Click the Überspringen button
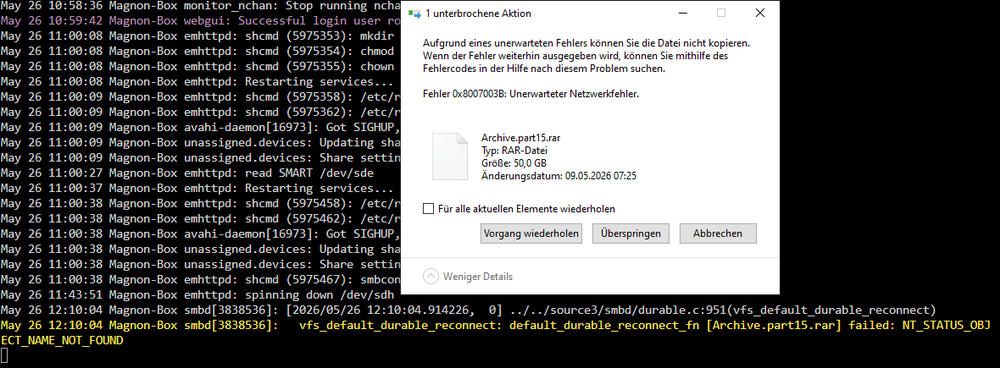Screen dimensions: 1000x368 [631, 233]
